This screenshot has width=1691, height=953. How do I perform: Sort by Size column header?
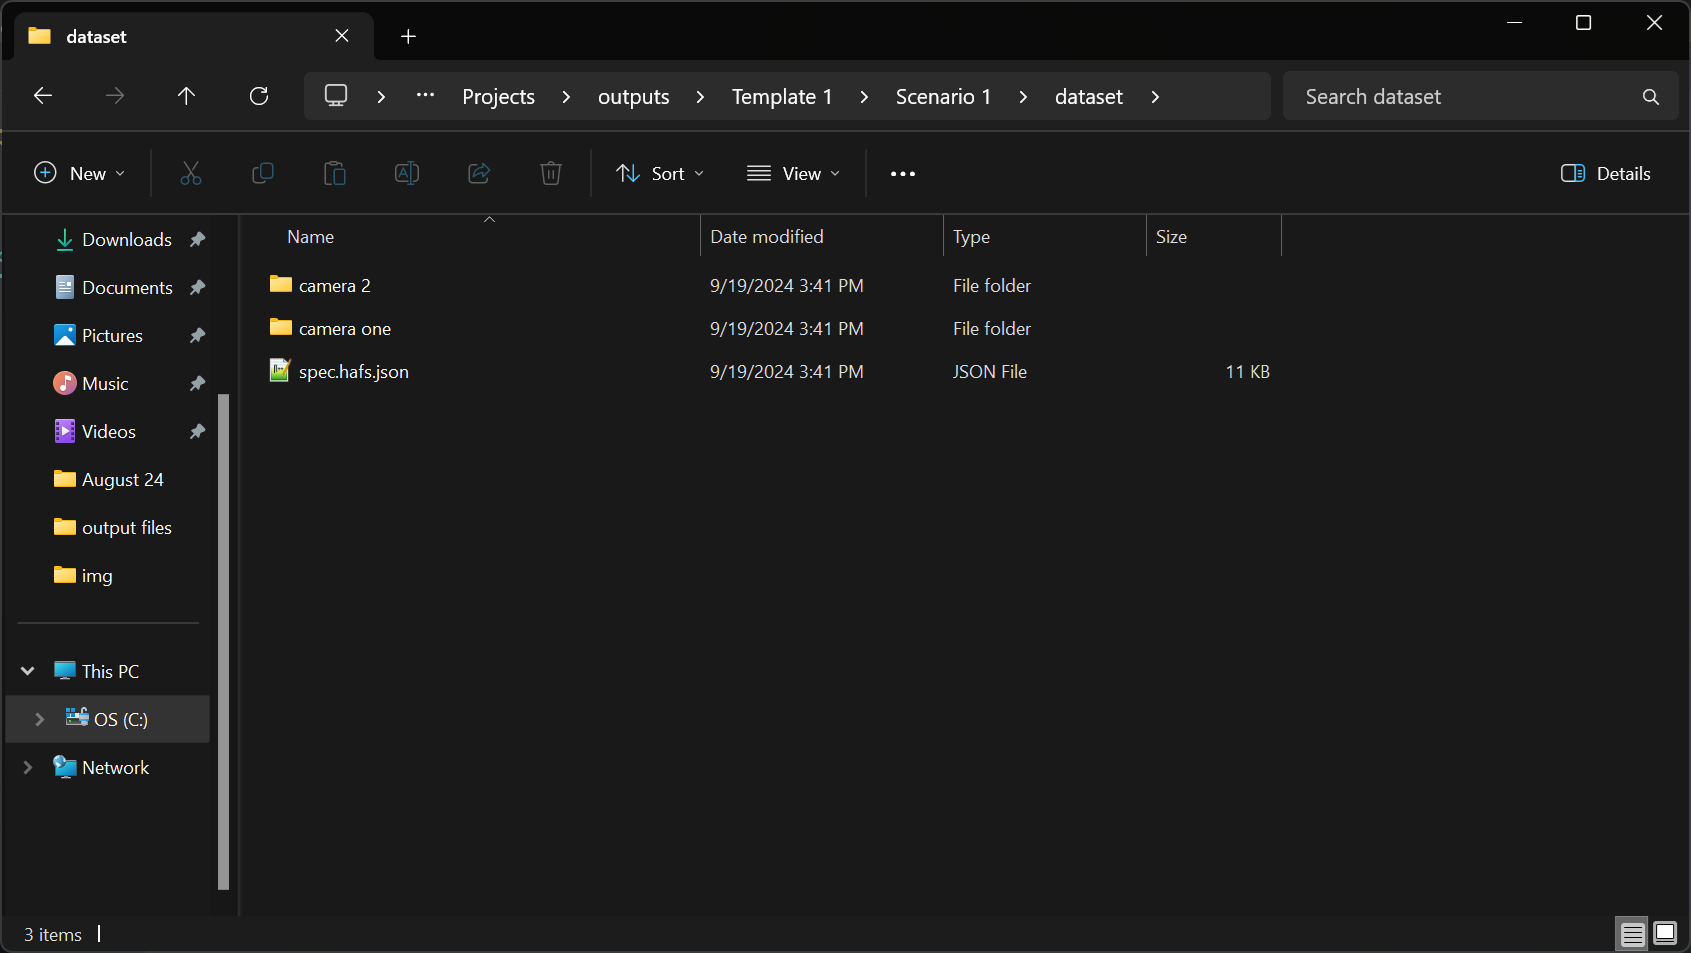point(1171,237)
